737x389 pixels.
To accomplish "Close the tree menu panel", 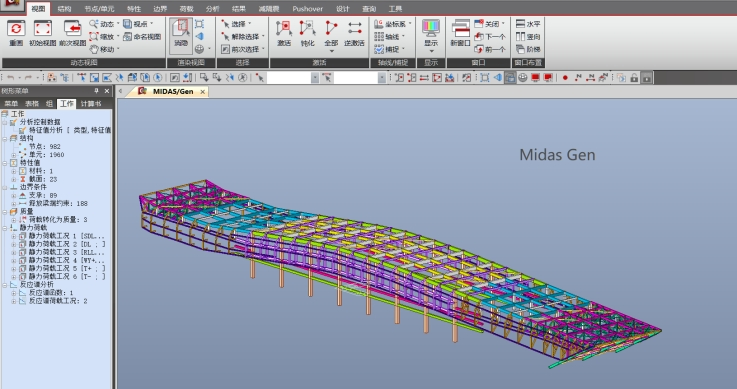I will point(107,91).
